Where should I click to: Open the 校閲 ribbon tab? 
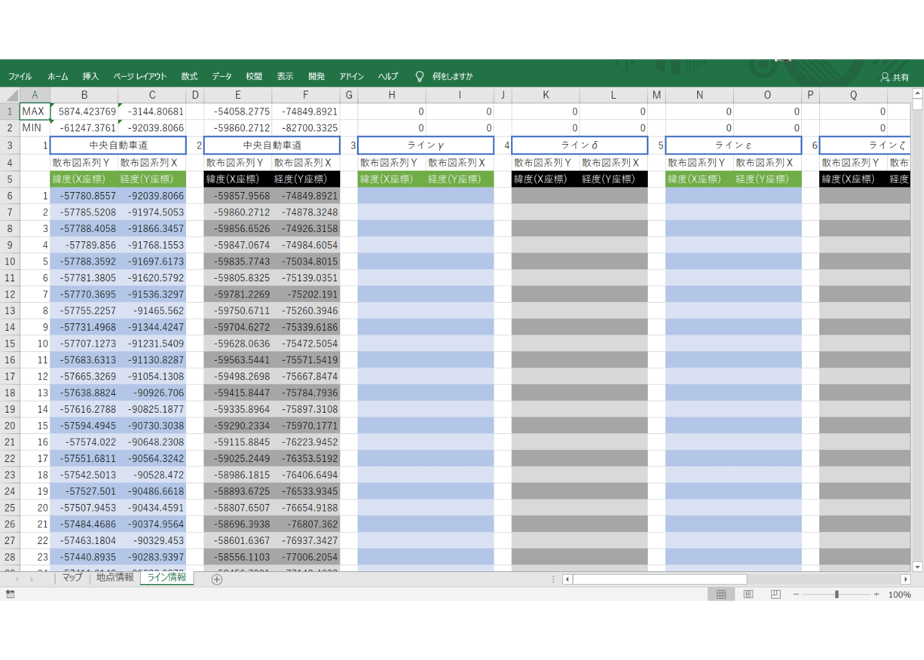pos(254,76)
